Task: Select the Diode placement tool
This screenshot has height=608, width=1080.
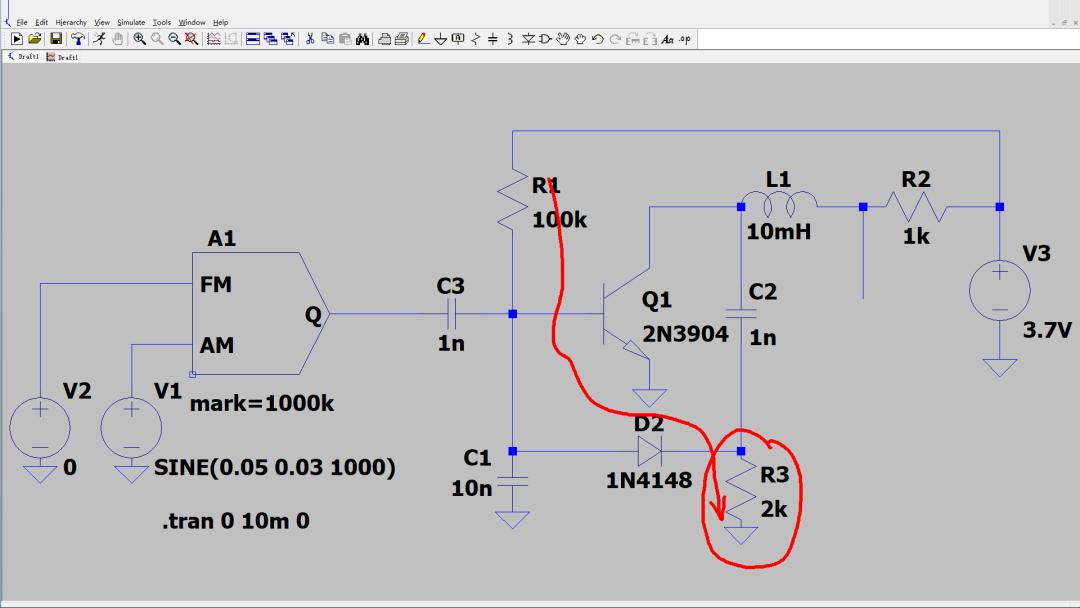Action: [528, 39]
